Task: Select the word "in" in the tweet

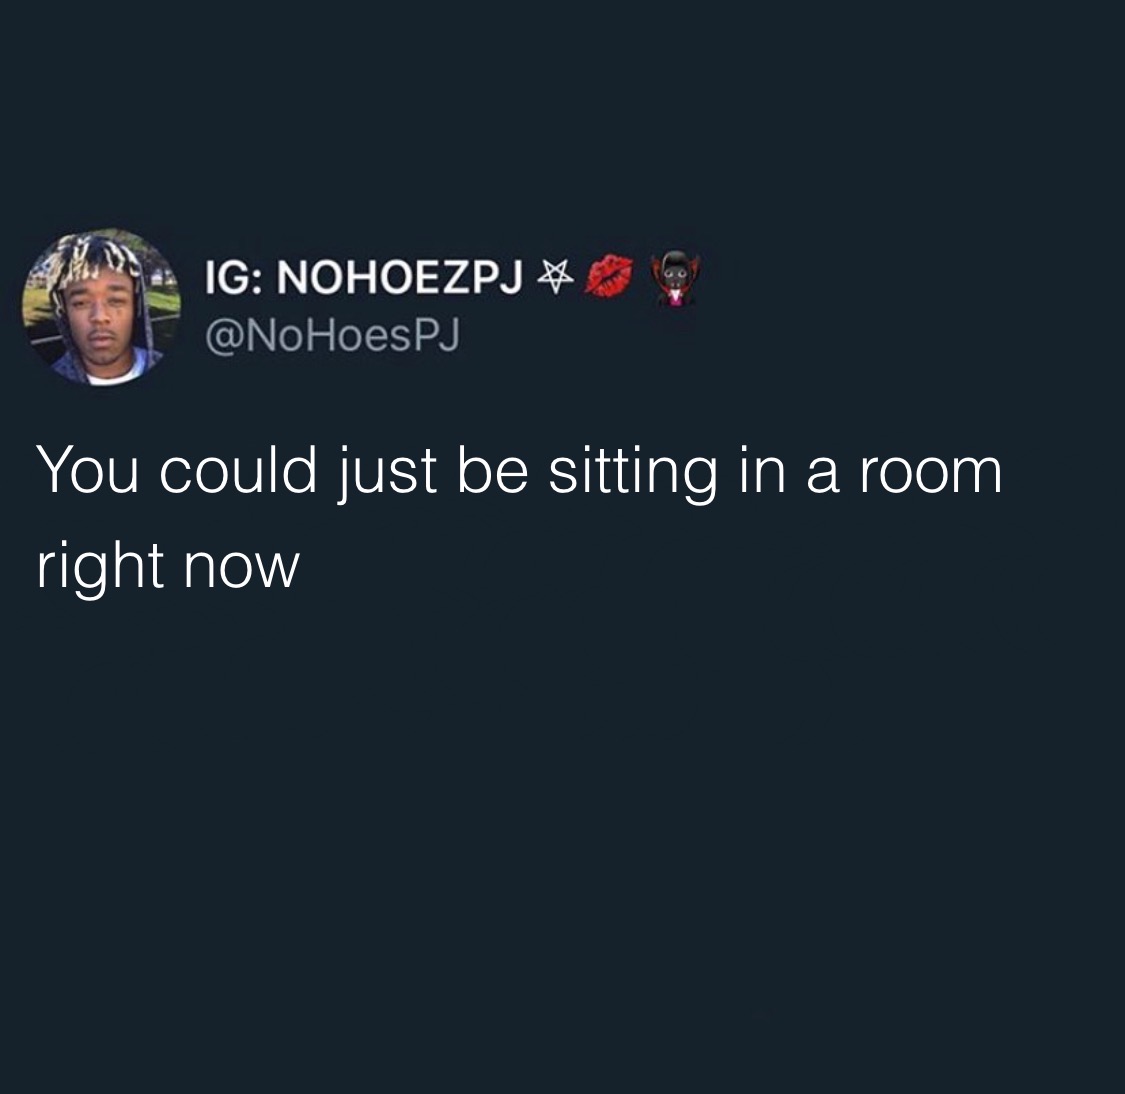Action: click(x=762, y=471)
